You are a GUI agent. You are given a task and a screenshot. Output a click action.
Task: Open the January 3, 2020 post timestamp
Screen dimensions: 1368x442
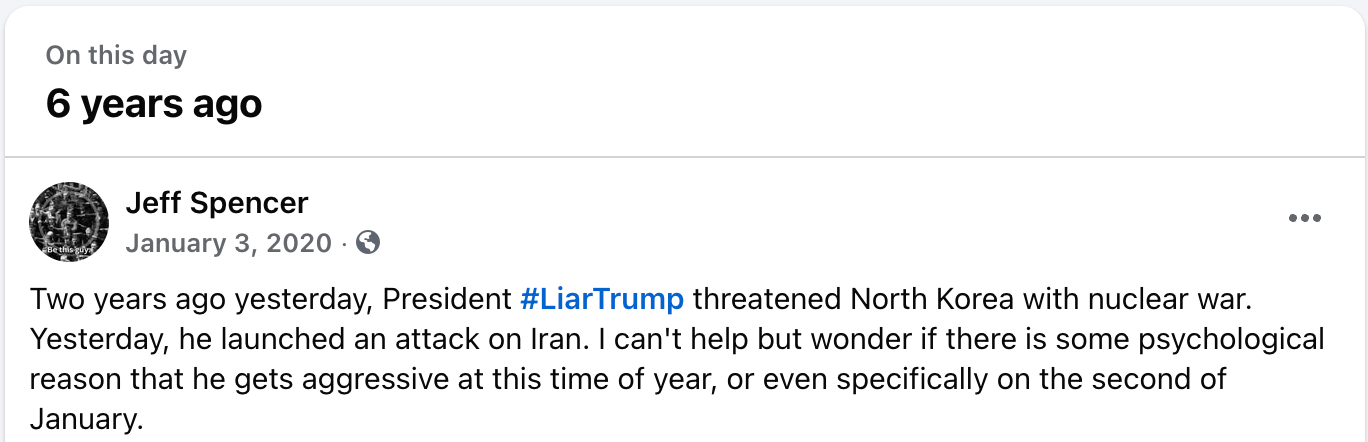tap(228, 243)
